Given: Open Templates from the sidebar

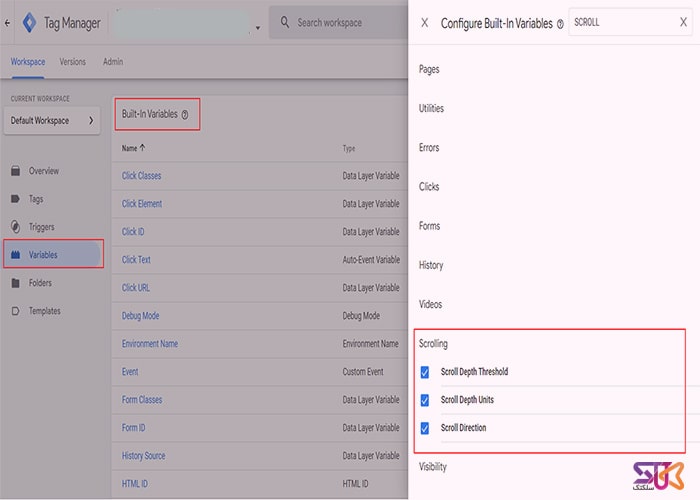Looking at the screenshot, I should [x=45, y=311].
